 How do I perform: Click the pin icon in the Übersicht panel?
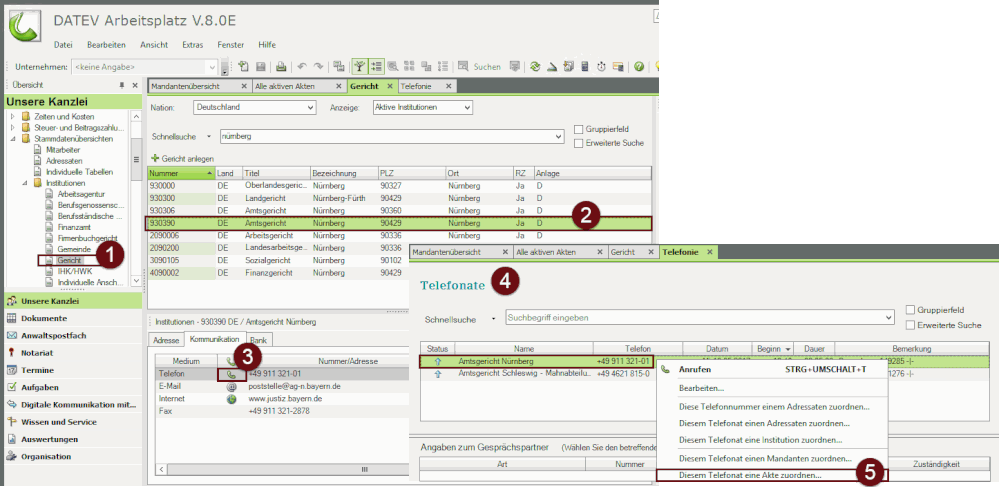[x=122, y=85]
